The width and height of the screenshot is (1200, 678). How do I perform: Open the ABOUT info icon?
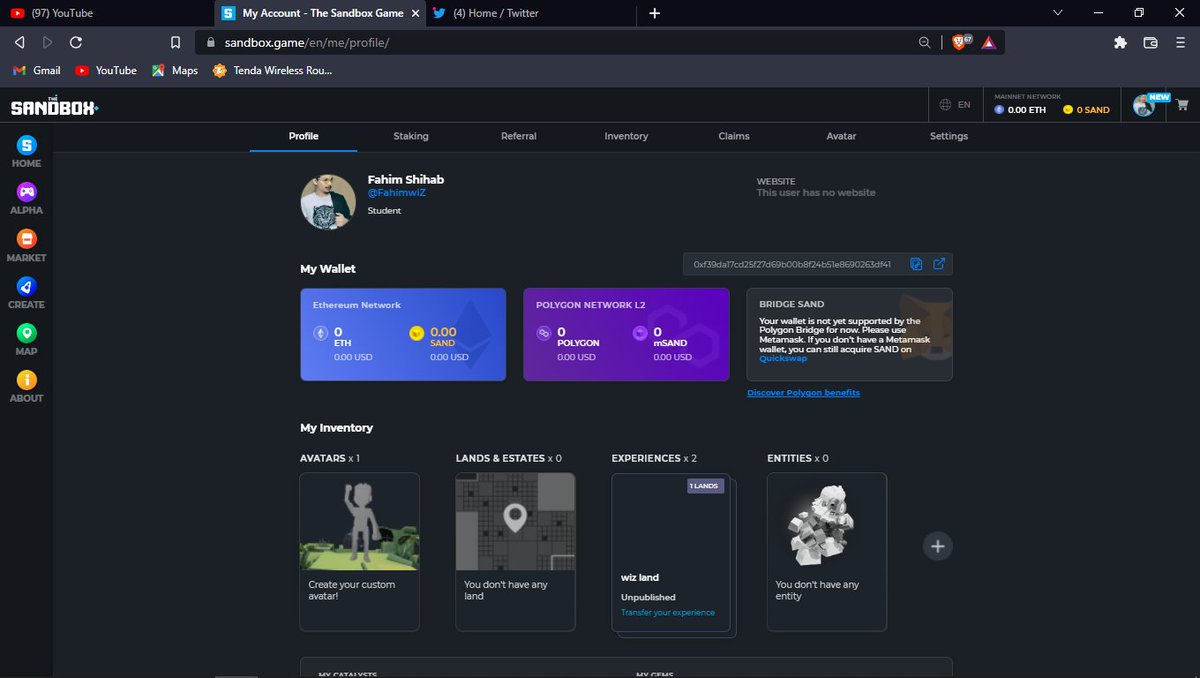pos(26,379)
